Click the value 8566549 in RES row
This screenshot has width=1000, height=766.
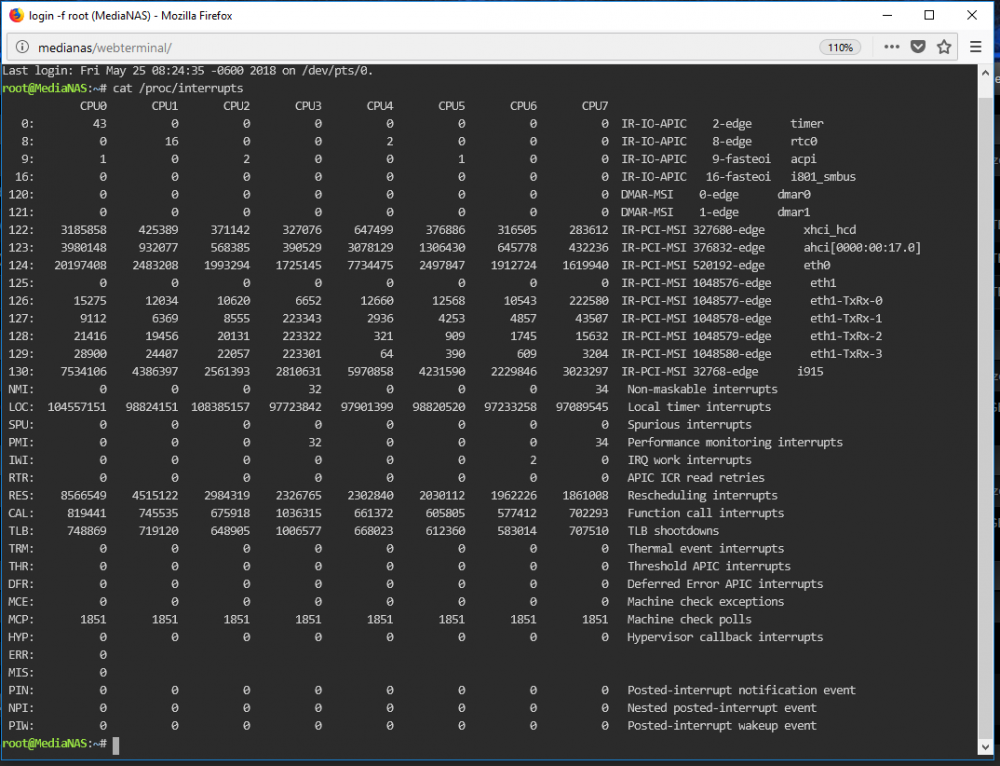(84, 496)
